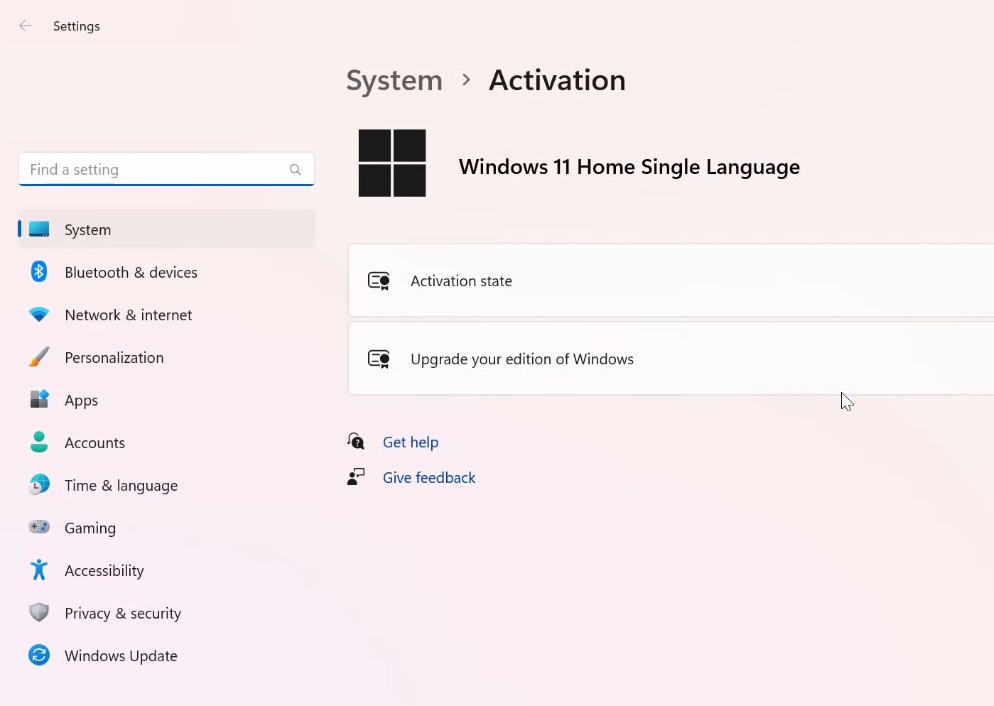
Task: Open Accessibility settings icon
Action: coord(38,570)
